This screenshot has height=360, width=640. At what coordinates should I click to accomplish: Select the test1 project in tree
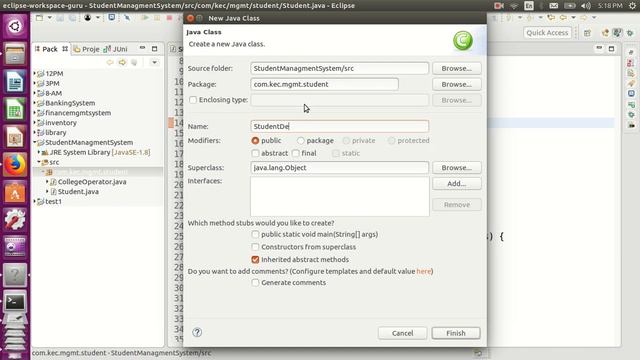coord(53,201)
